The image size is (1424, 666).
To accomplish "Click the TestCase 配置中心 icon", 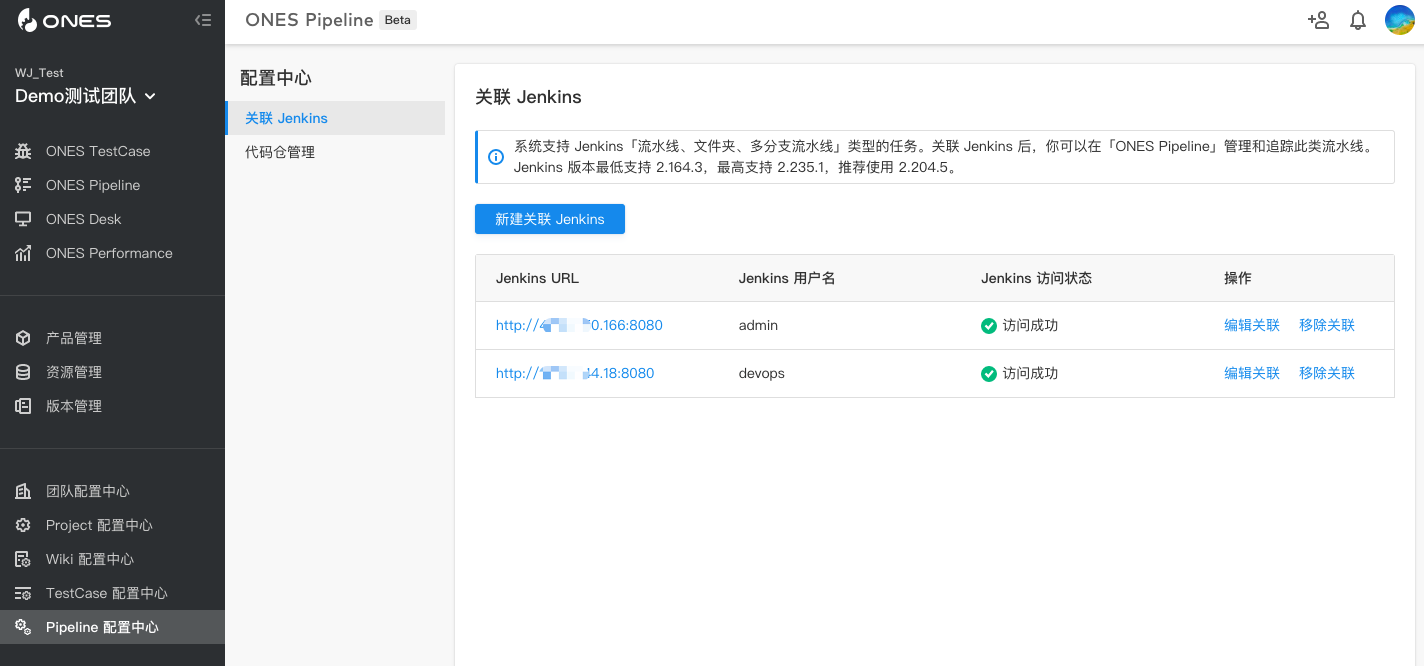I will click(x=23, y=593).
